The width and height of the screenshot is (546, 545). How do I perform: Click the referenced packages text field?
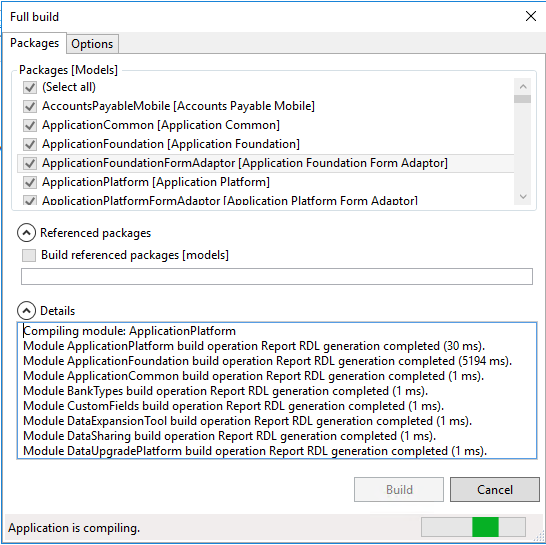point(277,277)
